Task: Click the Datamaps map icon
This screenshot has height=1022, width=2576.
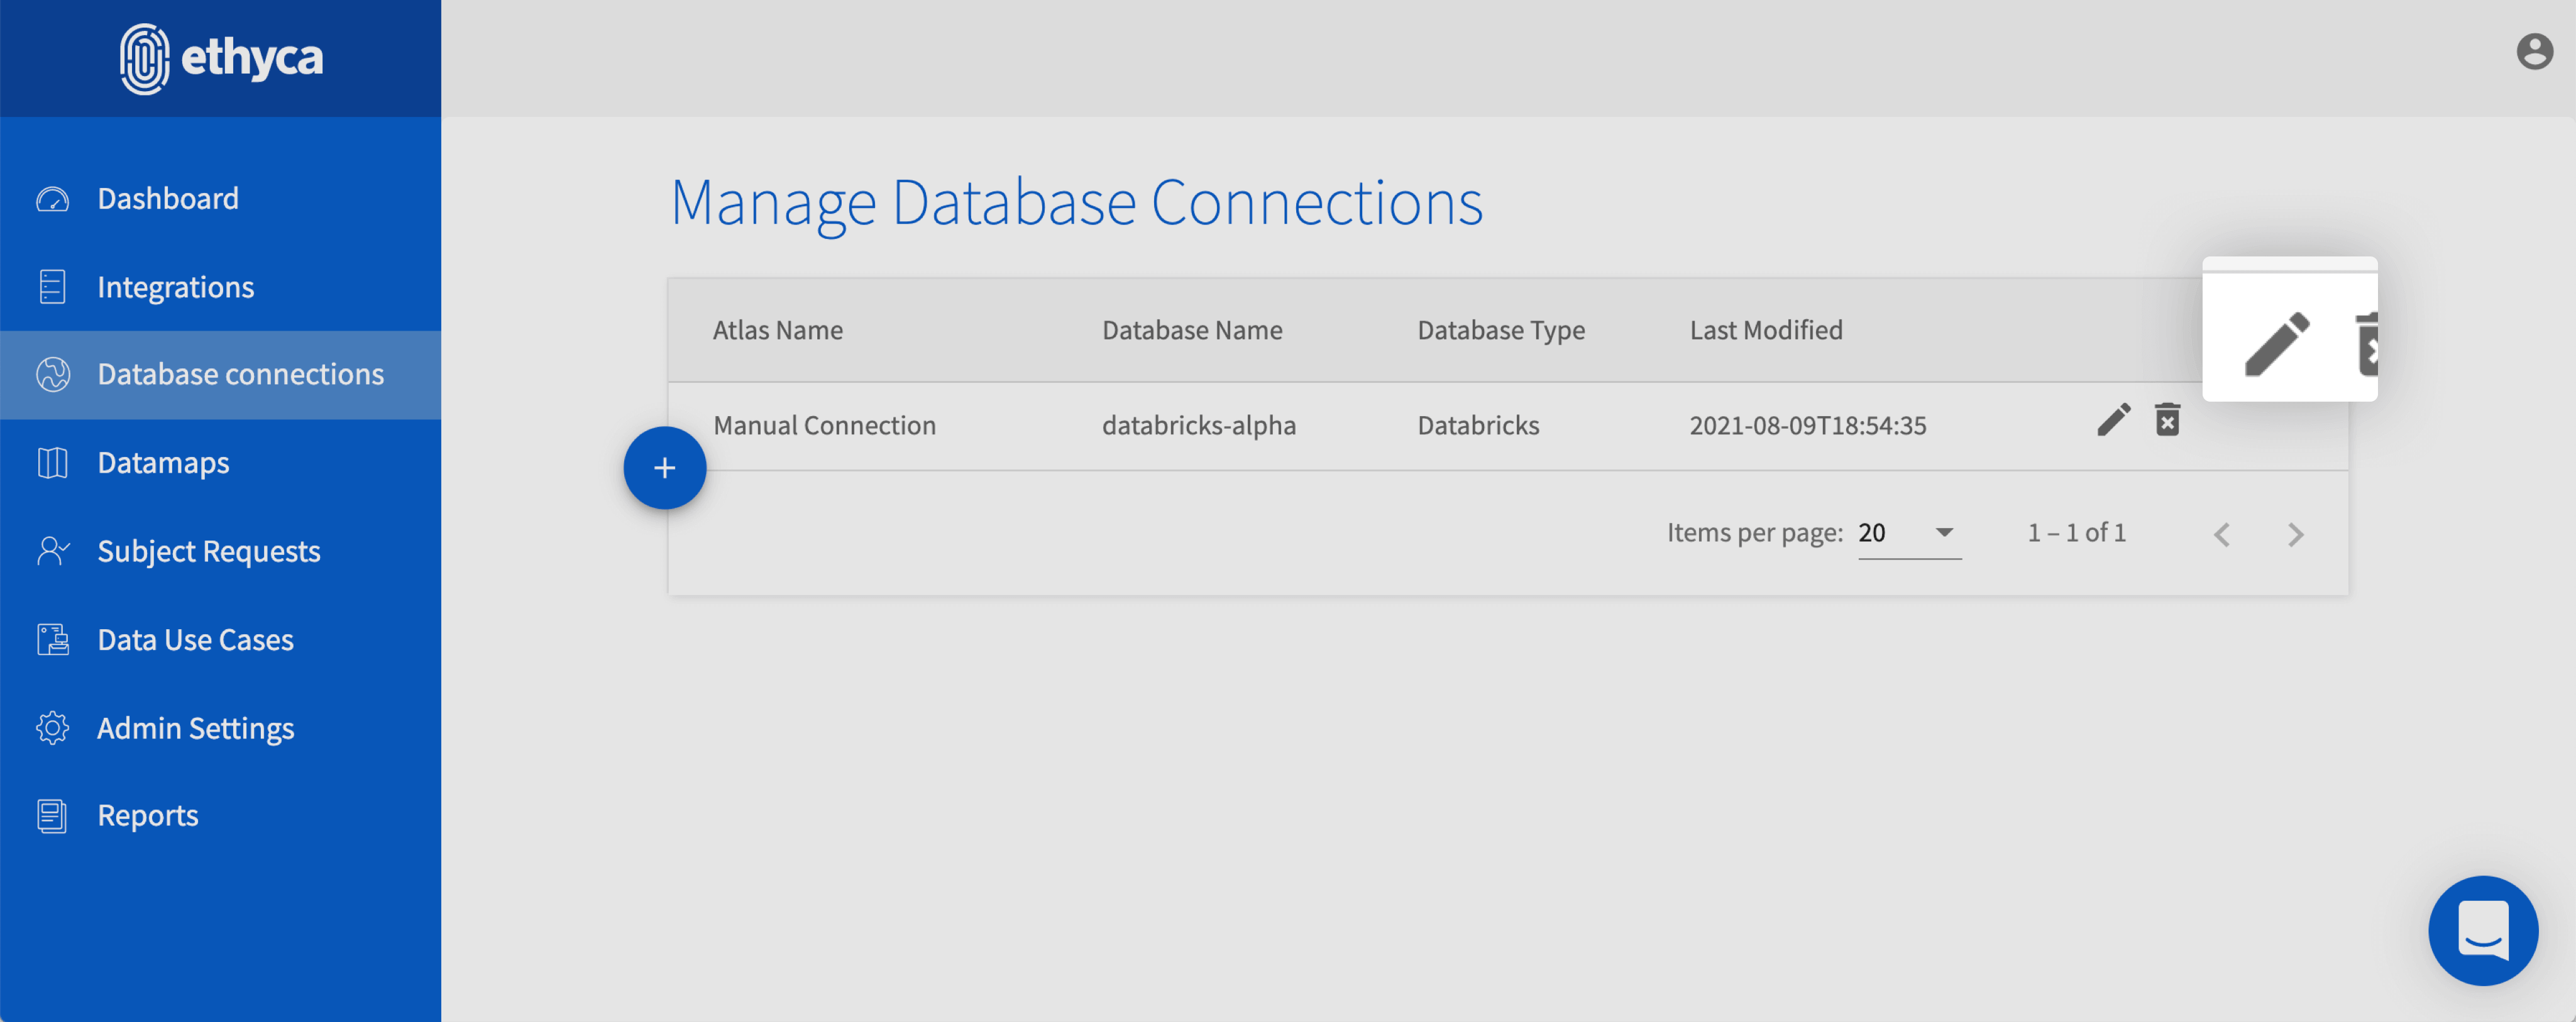Action: tap(52, 463)
